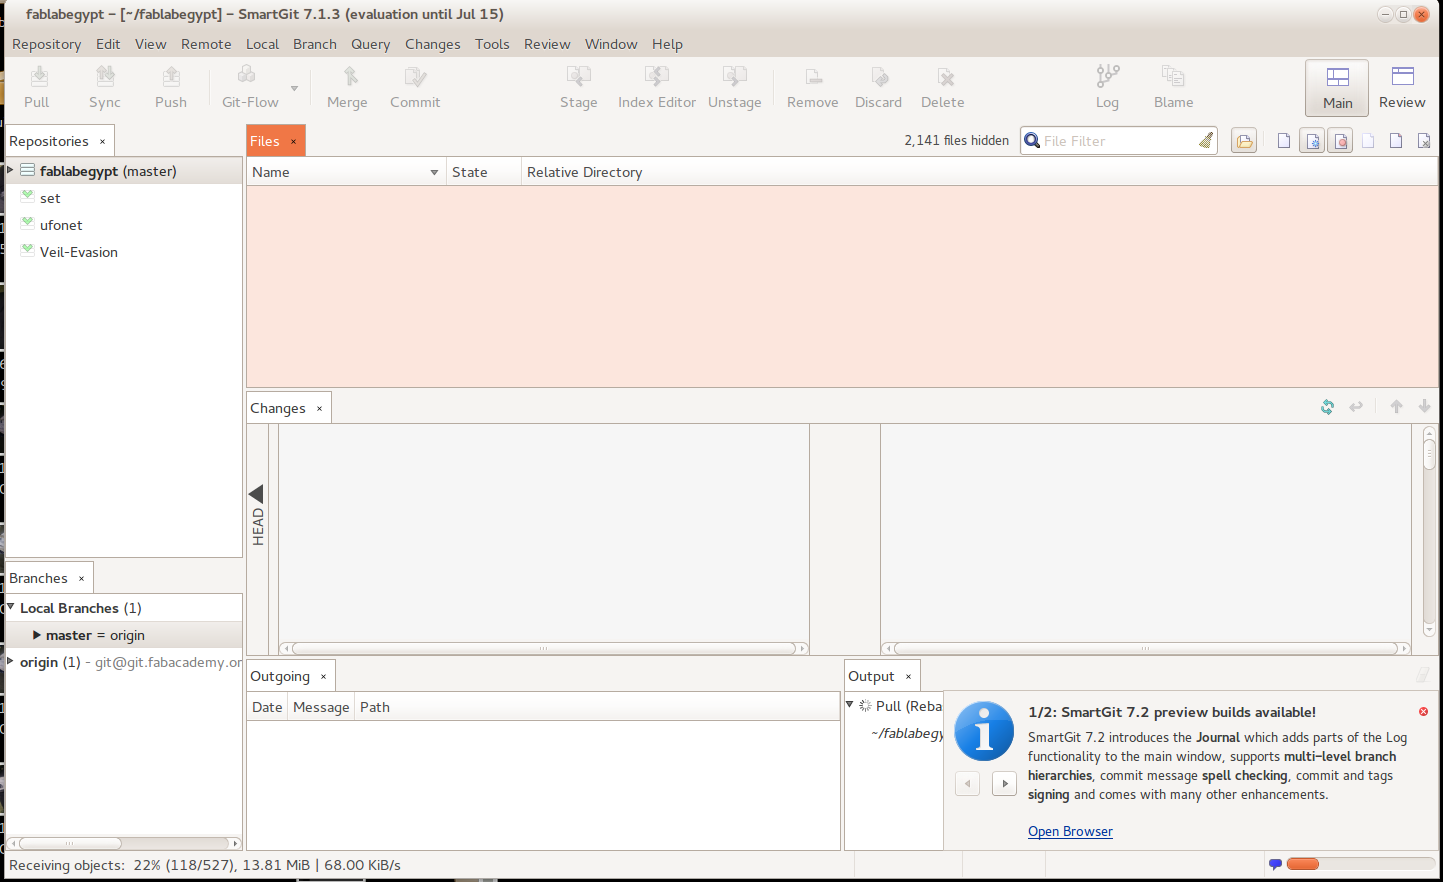Viewport: 1443px width, 882px height.
Task: Click the blue info icon in the notification
Action: coord(984,731)
